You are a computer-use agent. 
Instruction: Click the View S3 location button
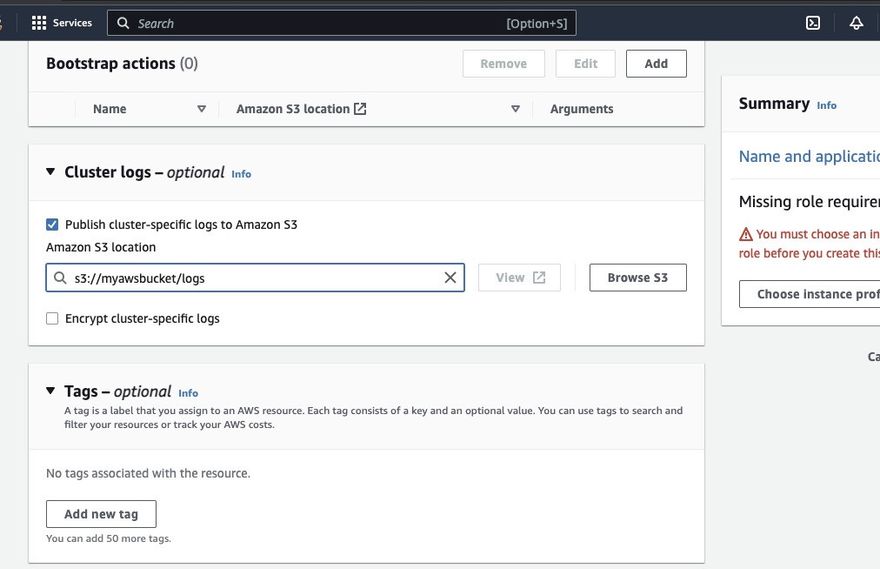point(519,278)
